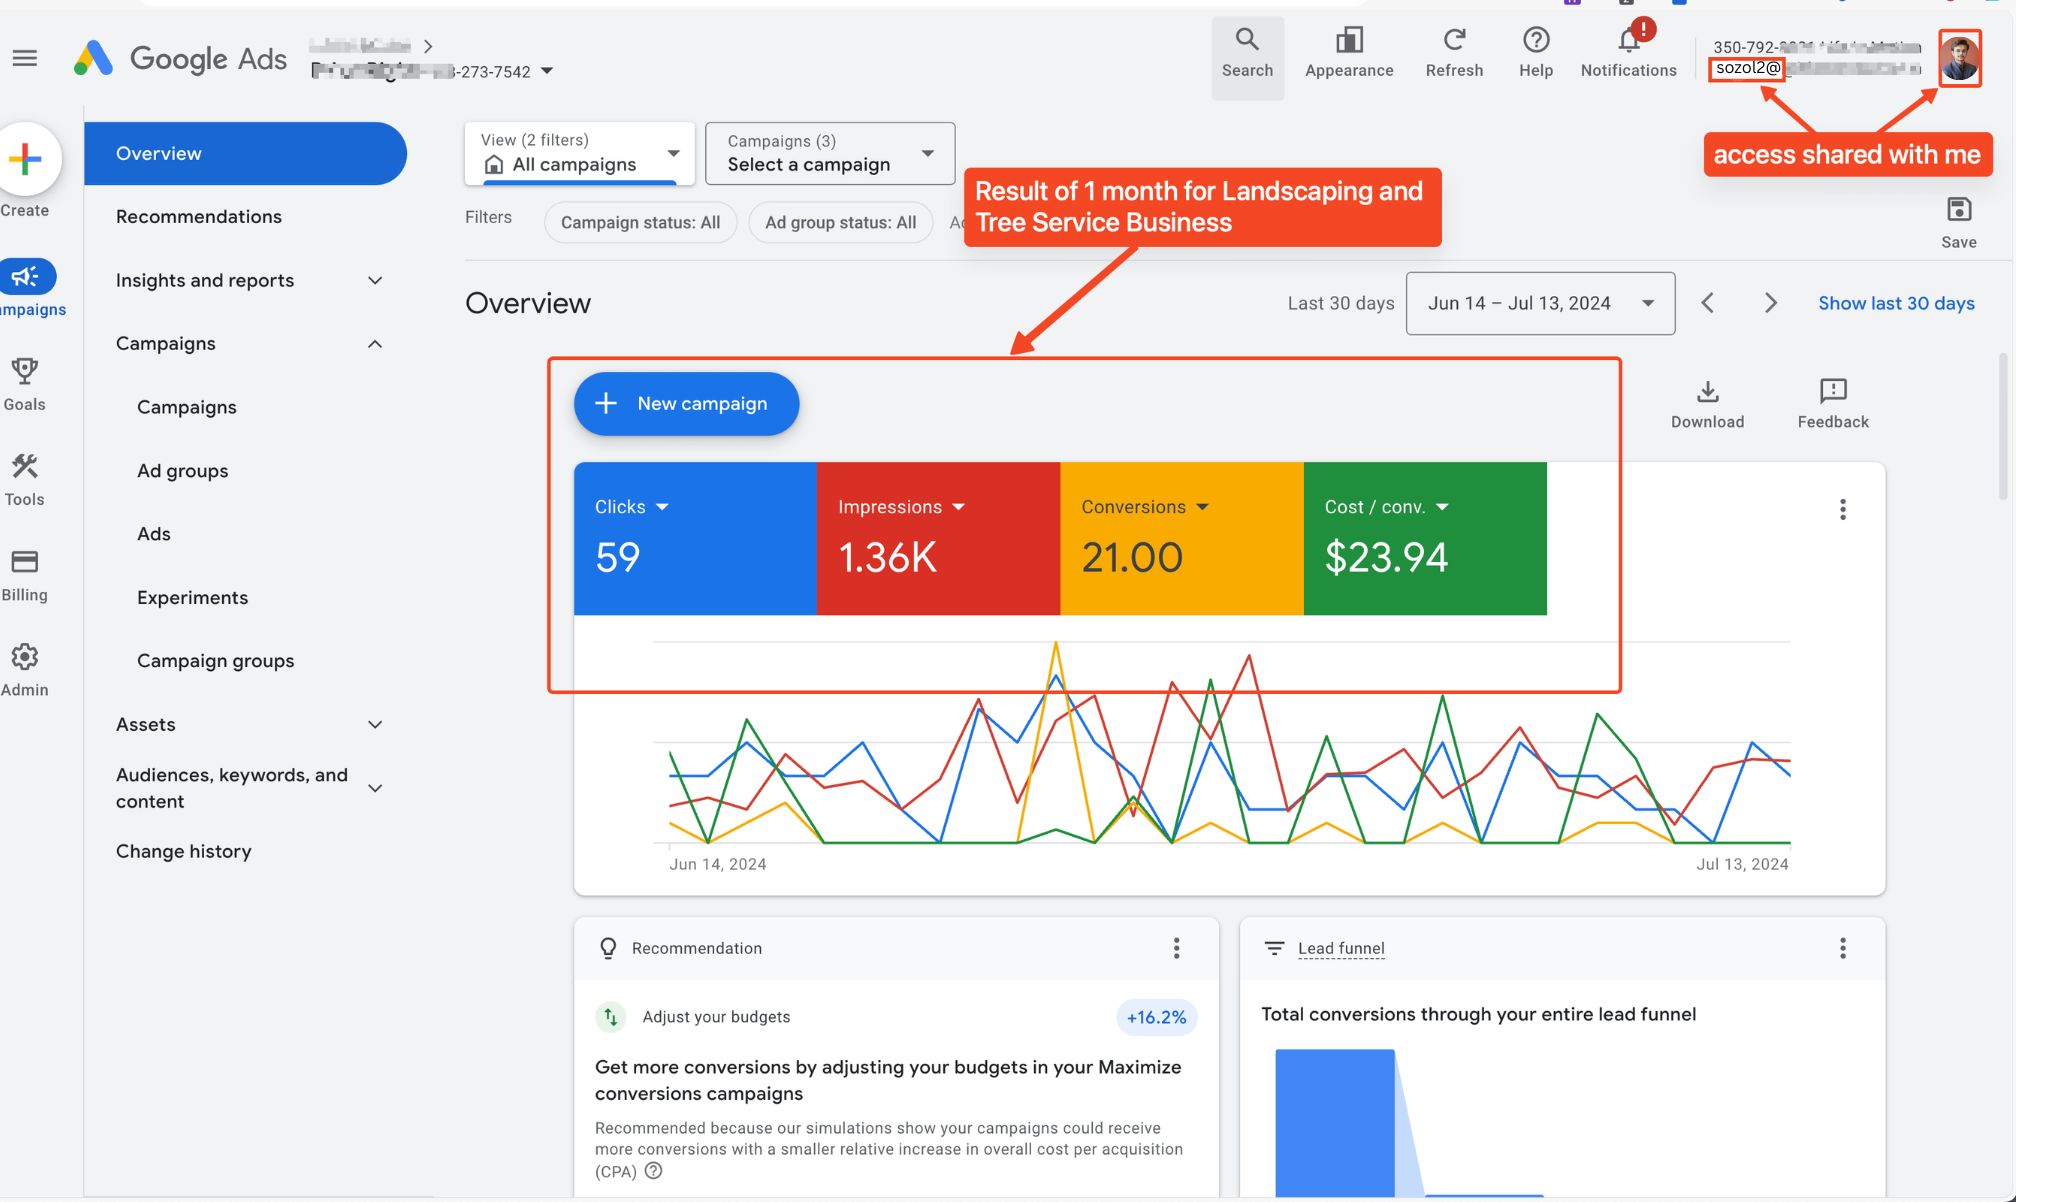This screenshot has height=1202, width=2048.
Task: Click the blue lead funnel bar
Action: tap(1335, 1122)
